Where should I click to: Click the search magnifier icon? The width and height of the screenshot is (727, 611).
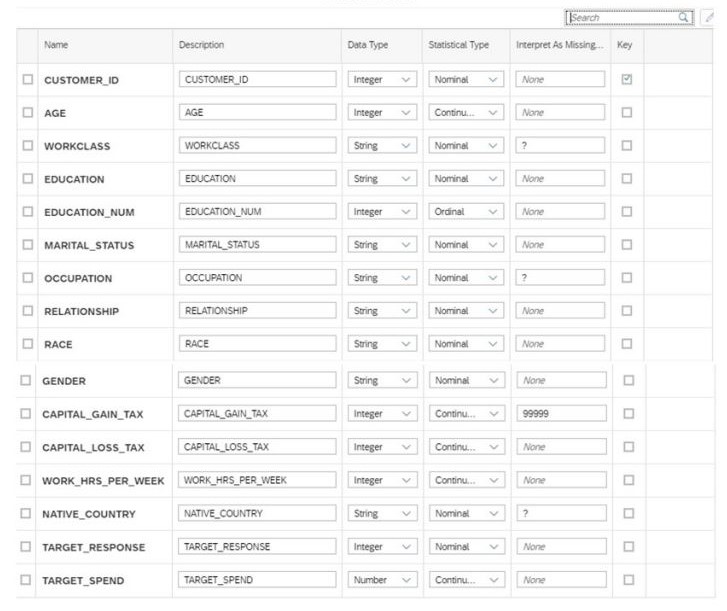[x=684, y=17]
